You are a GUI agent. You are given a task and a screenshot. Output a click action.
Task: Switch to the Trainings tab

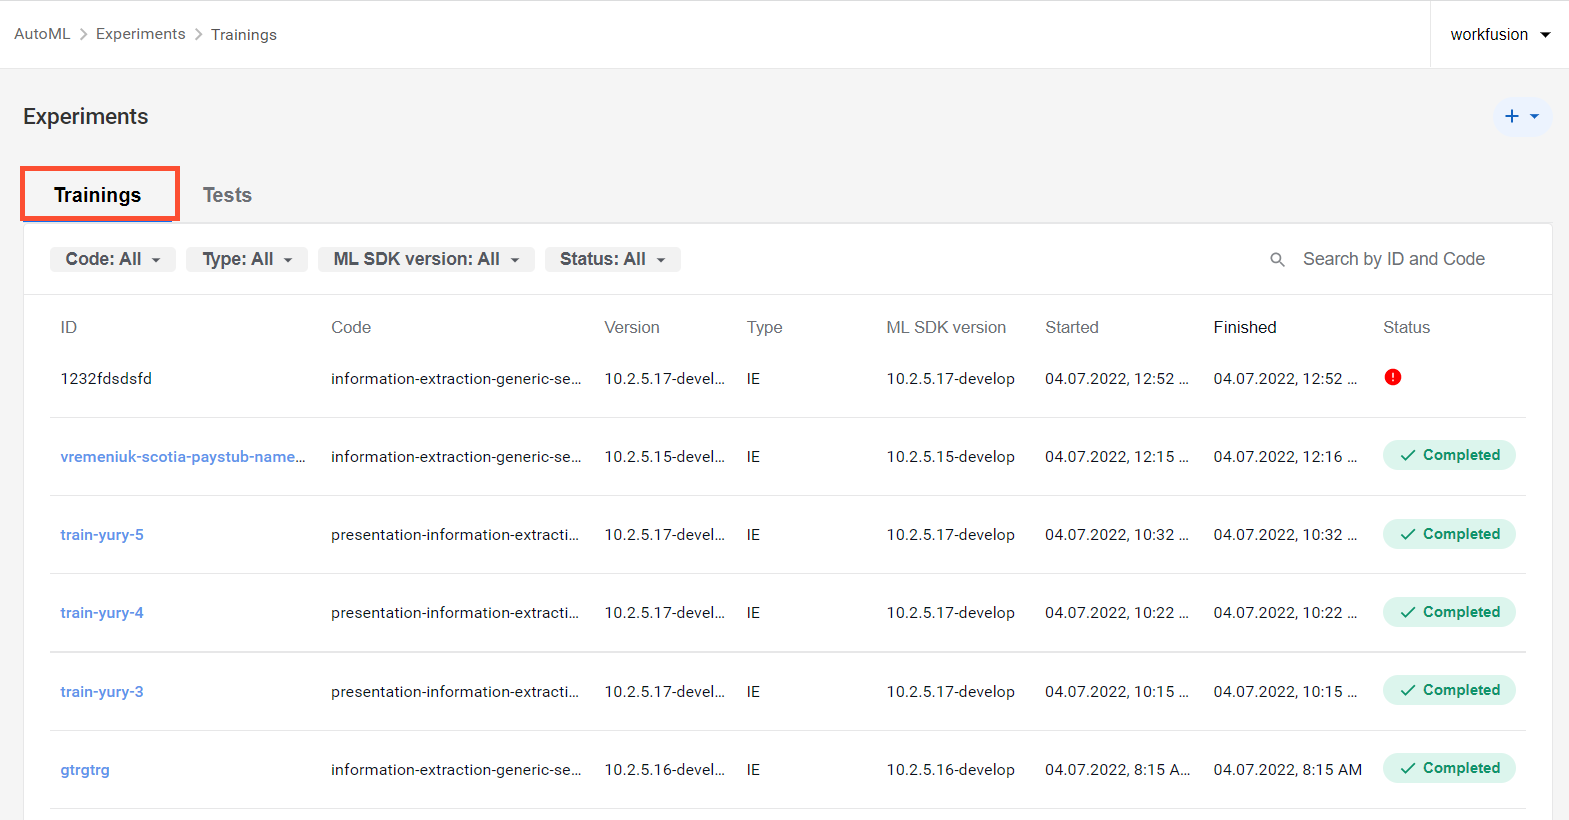click(98, 194)
